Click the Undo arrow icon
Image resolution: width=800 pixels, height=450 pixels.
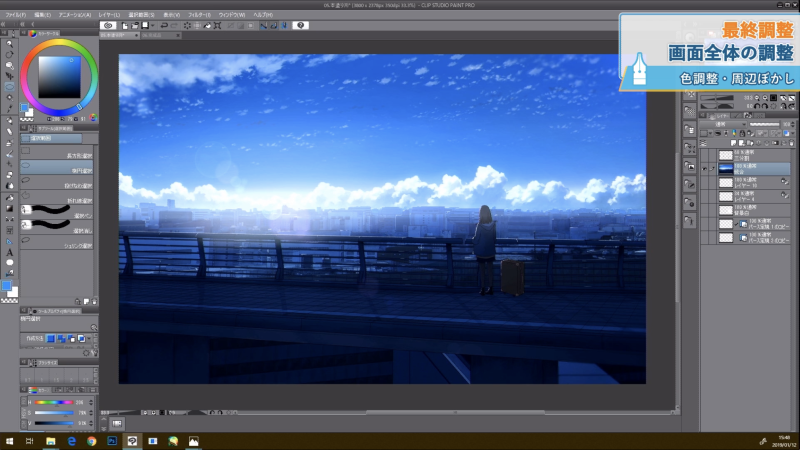(164, 25)
